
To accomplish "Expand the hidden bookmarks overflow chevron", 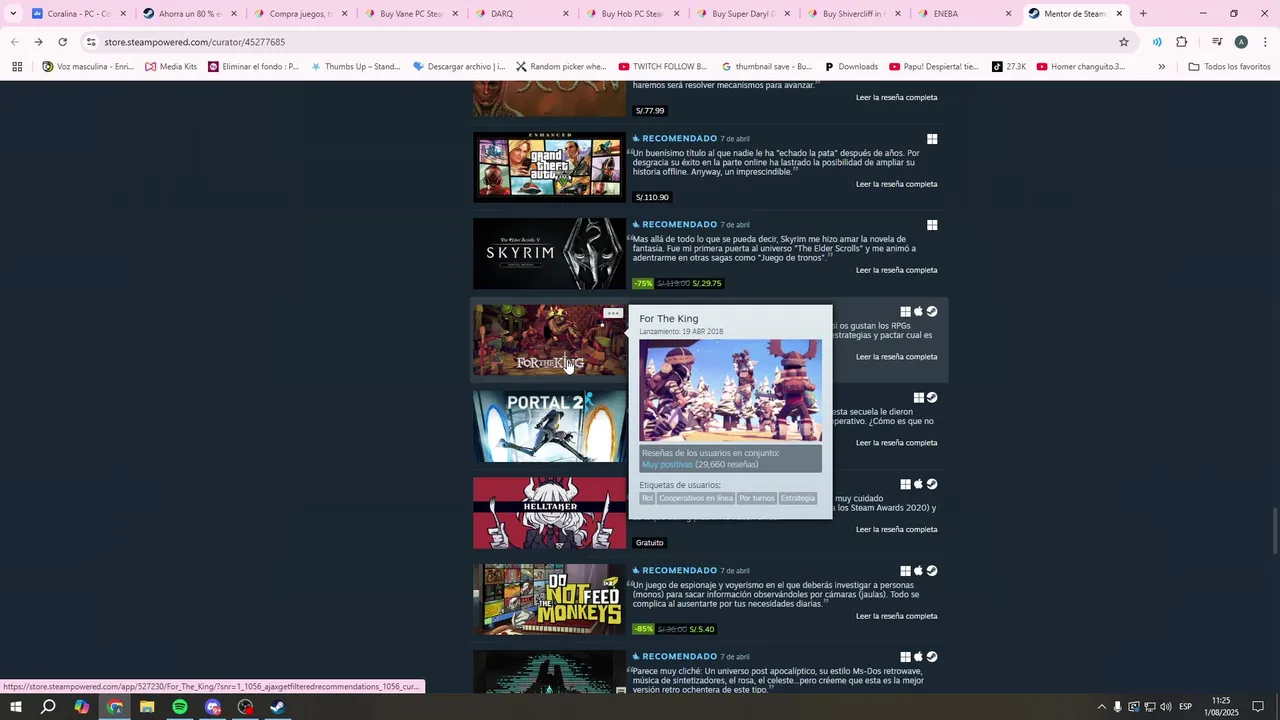I will pos(1161,67).
